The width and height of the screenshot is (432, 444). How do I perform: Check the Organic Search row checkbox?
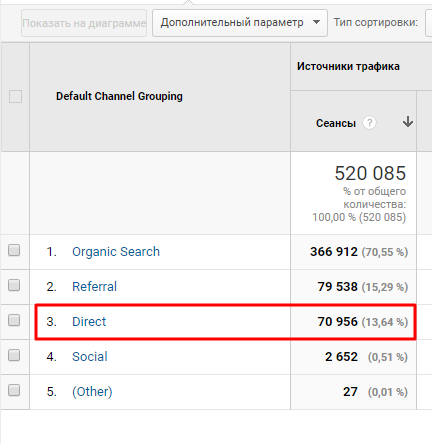click(14, 250)
